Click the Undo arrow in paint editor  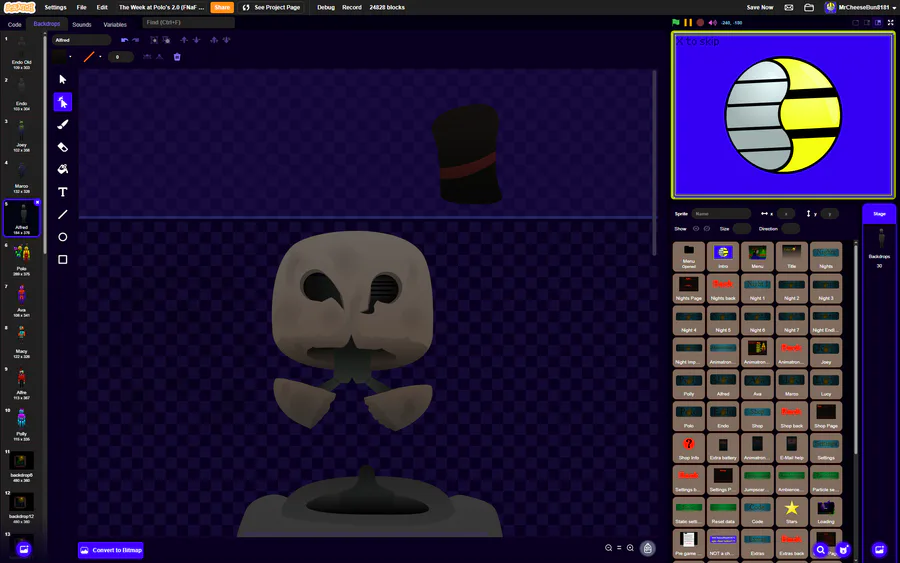click(x=125, y=40)
